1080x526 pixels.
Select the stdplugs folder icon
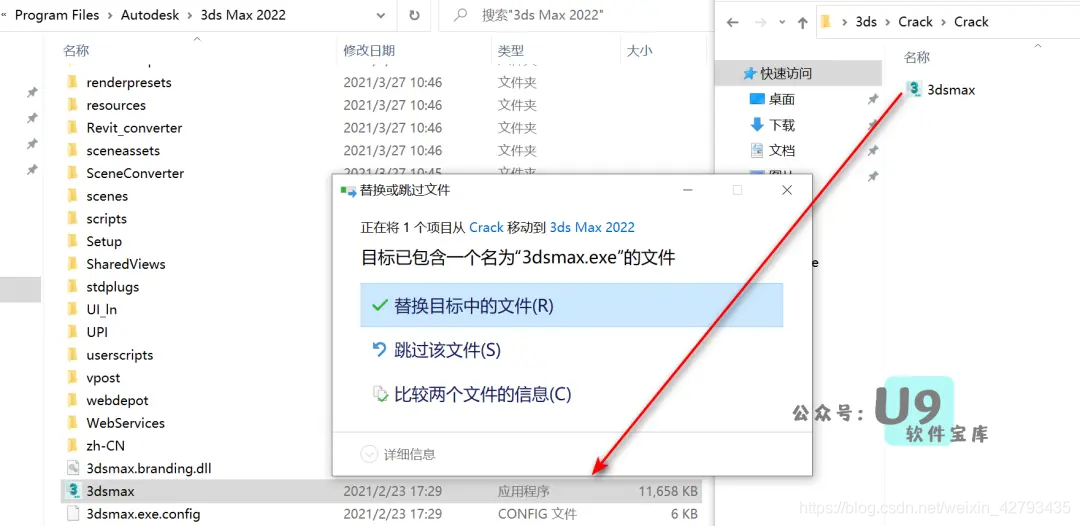72,286
